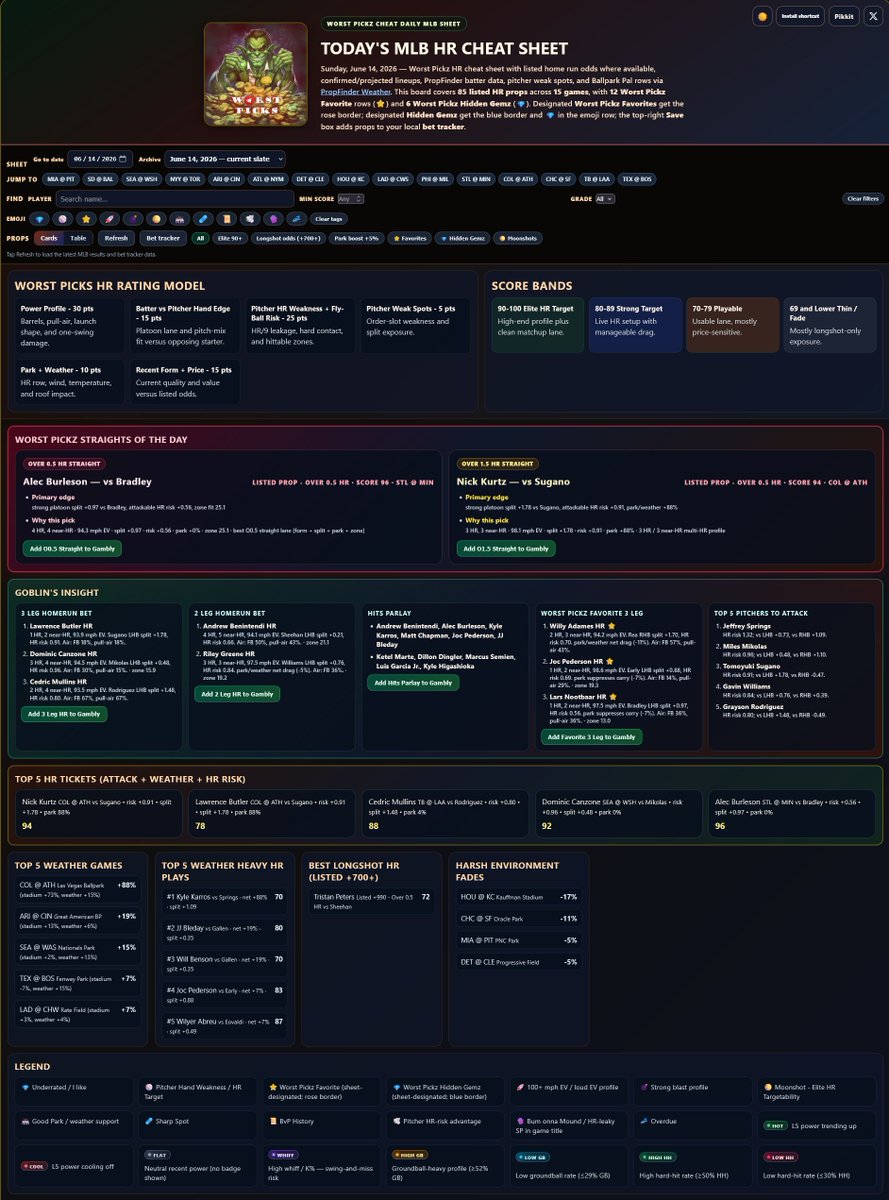Select the Tristan Peters longshot HR card
889x1200 pixels.
coord(371,902)
